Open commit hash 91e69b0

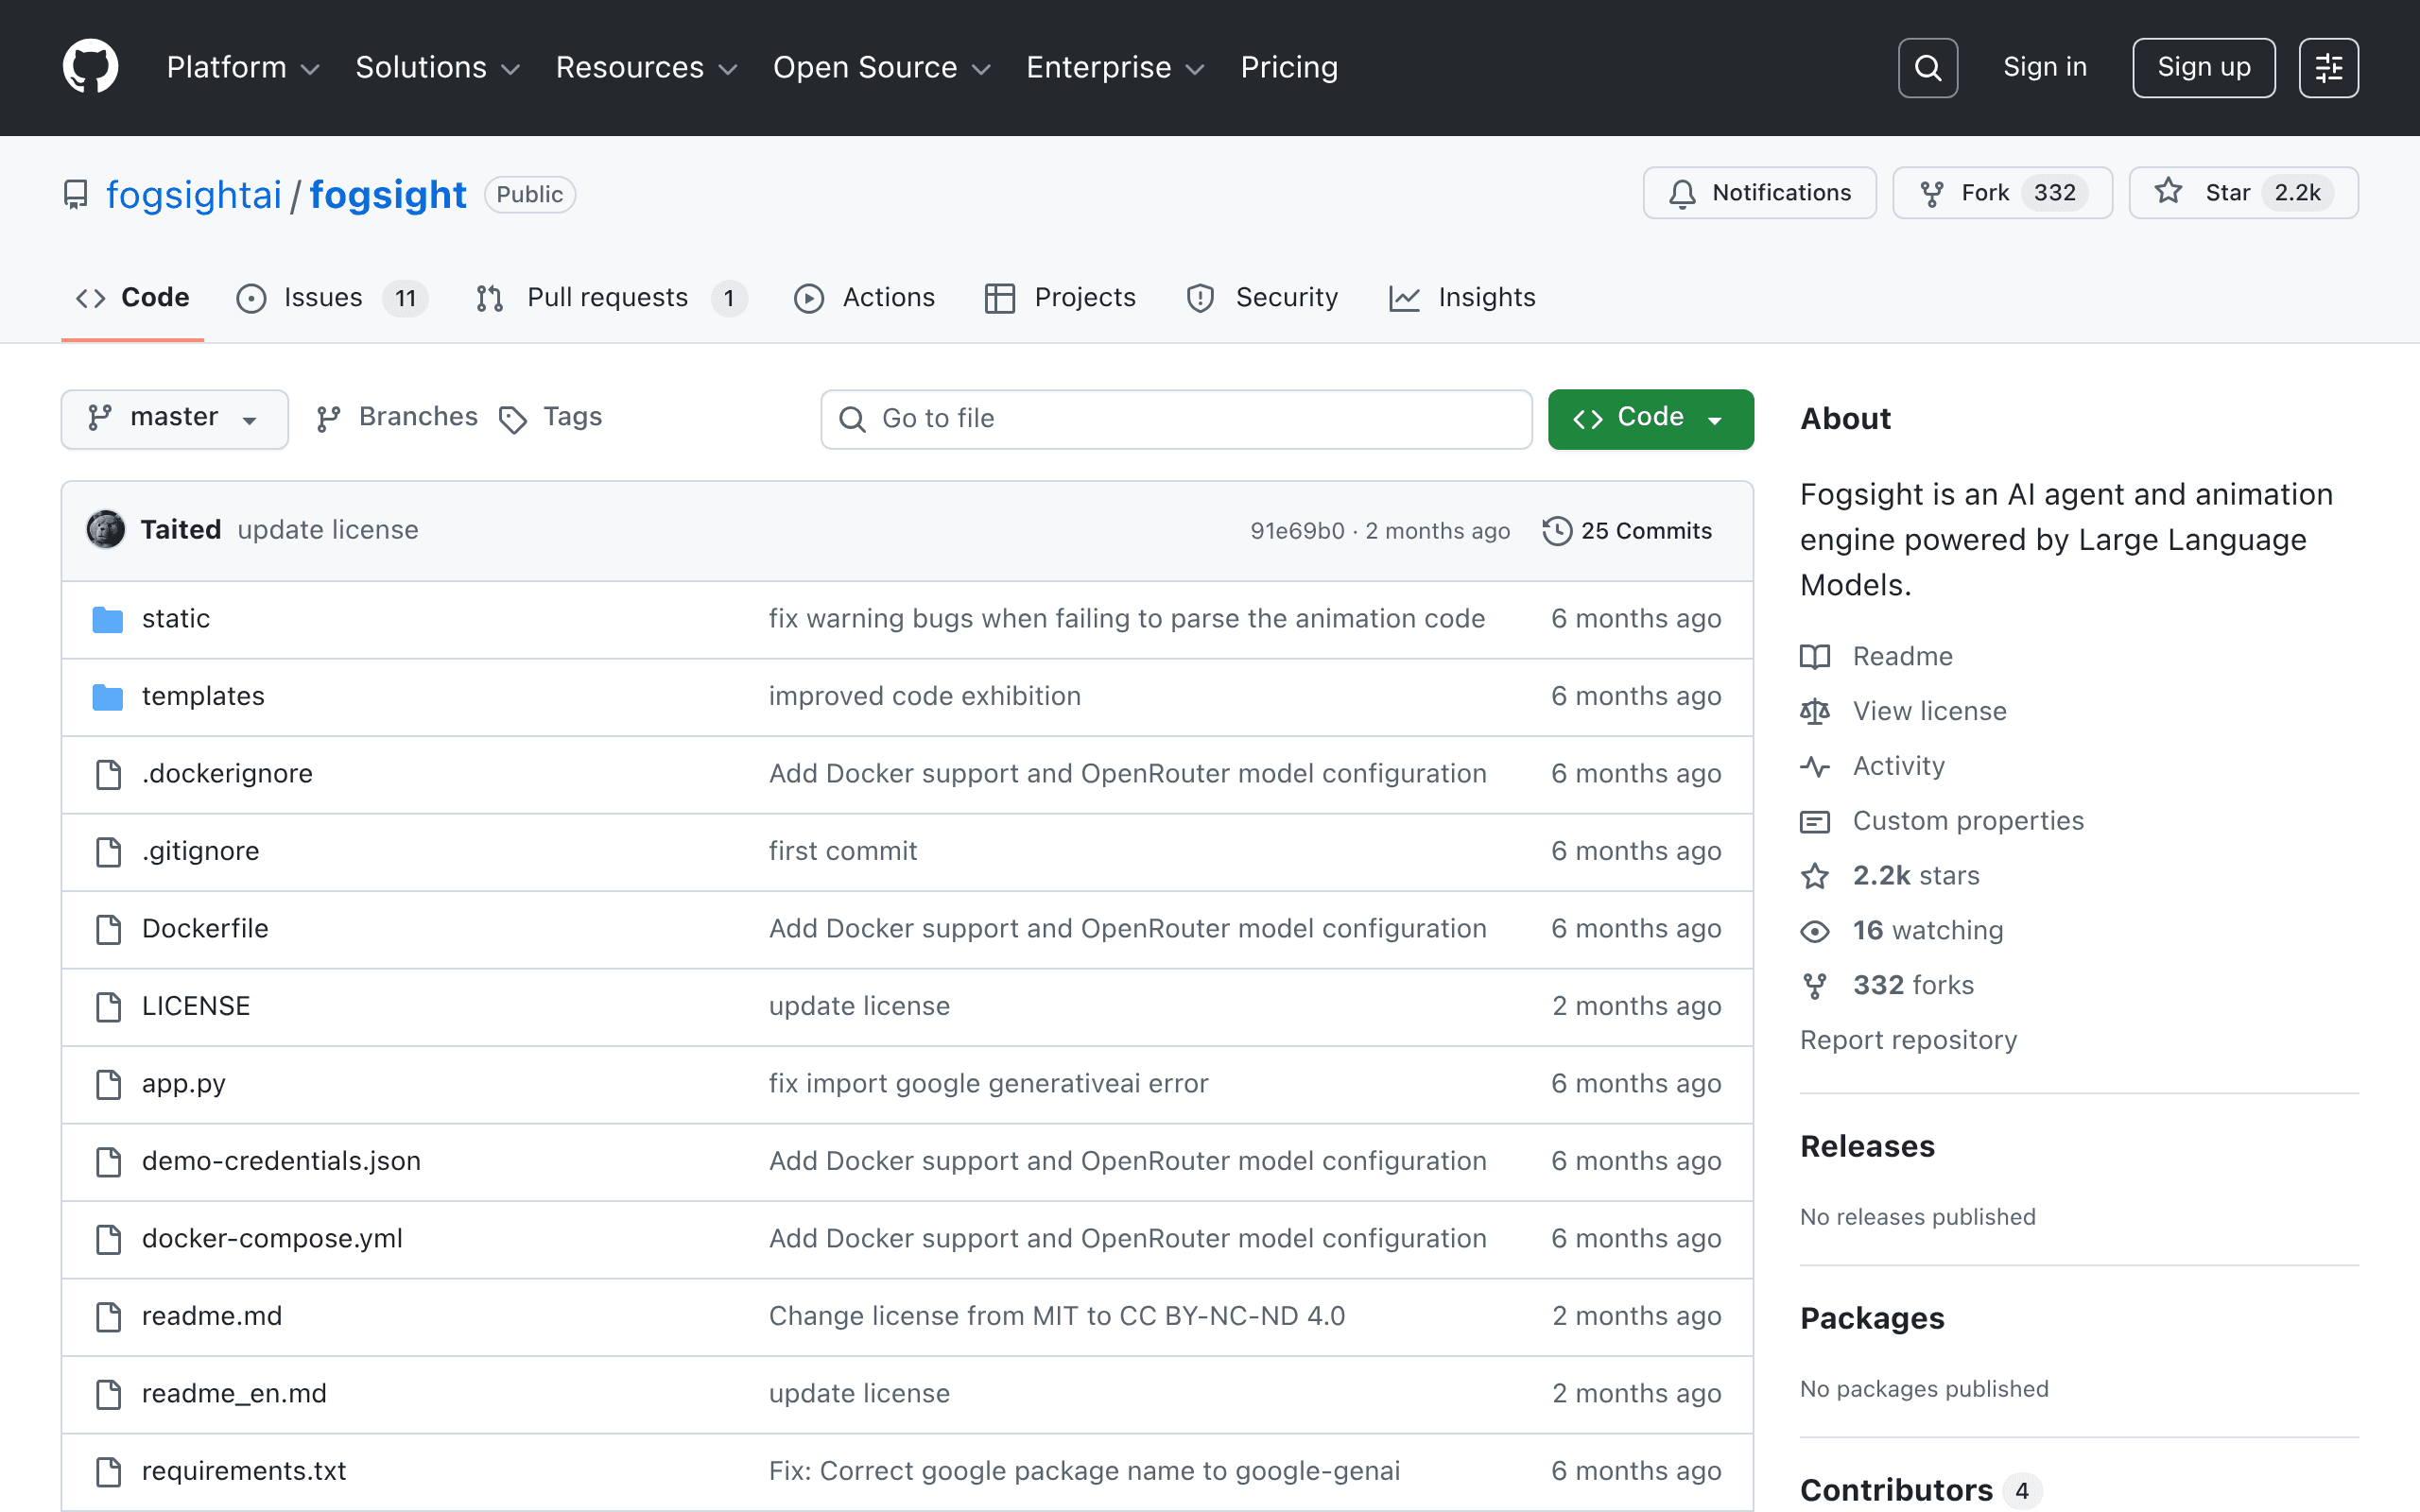1297,531
